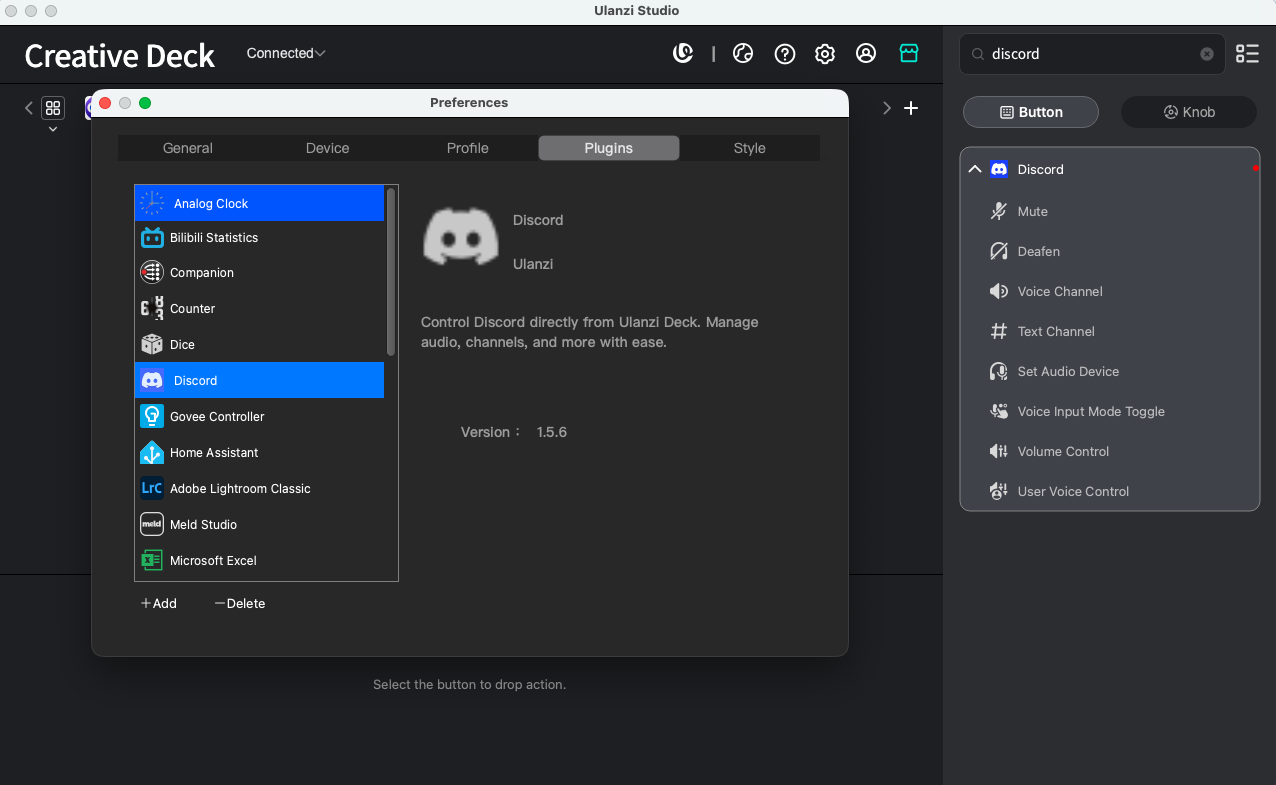The height and width of the screenshot is (785, 1276).
Task: Switch to the Style tab in Preferences
Action: click(749, 147)
